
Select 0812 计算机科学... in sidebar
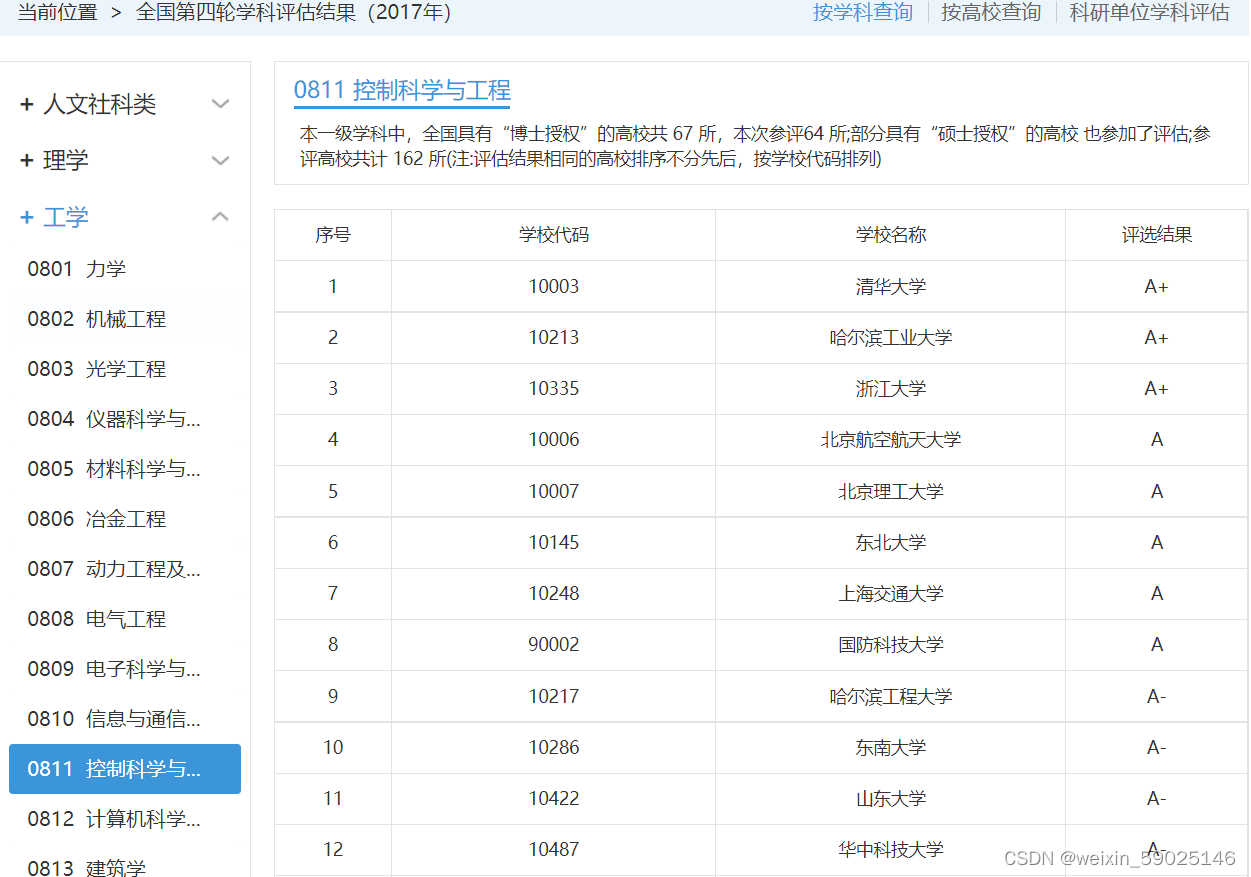click(114, 819)
